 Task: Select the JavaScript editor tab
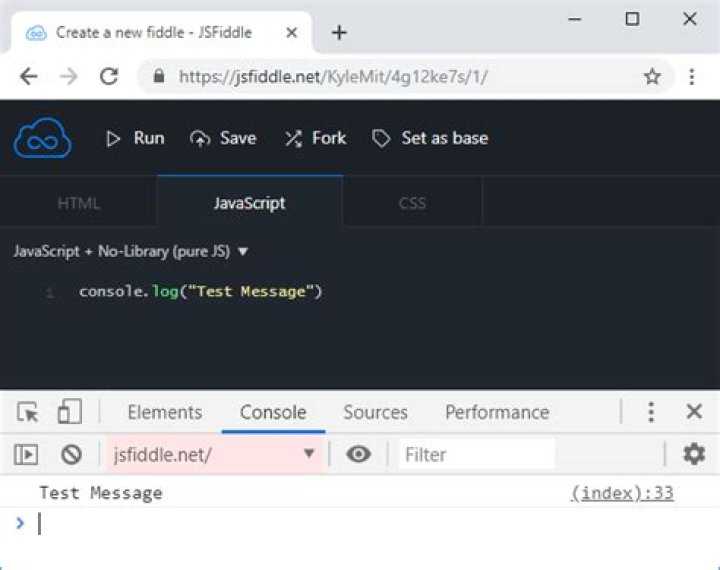250,203
